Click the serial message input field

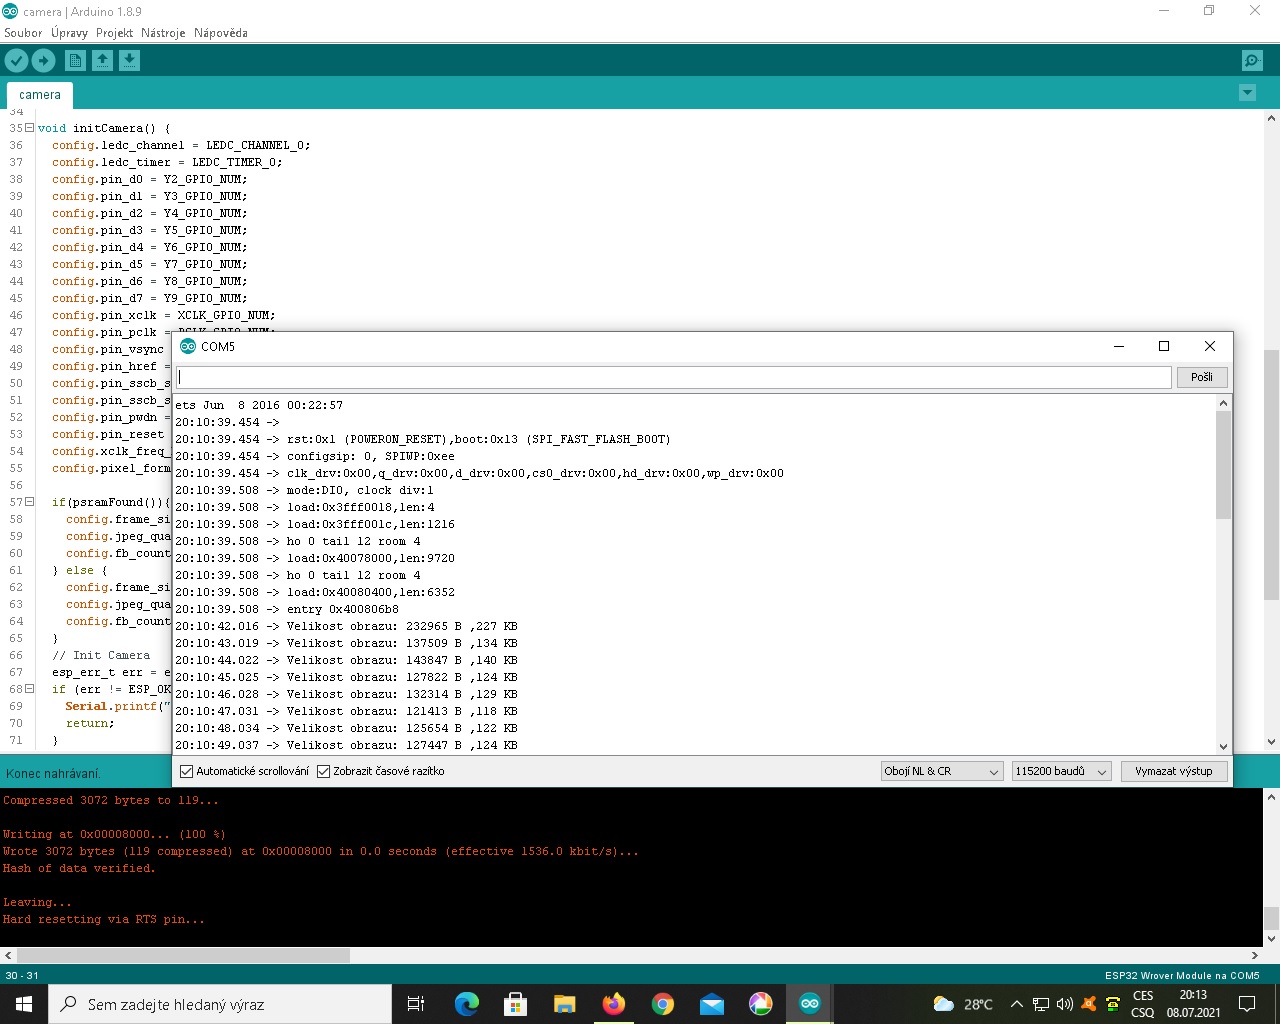[674, 377]
